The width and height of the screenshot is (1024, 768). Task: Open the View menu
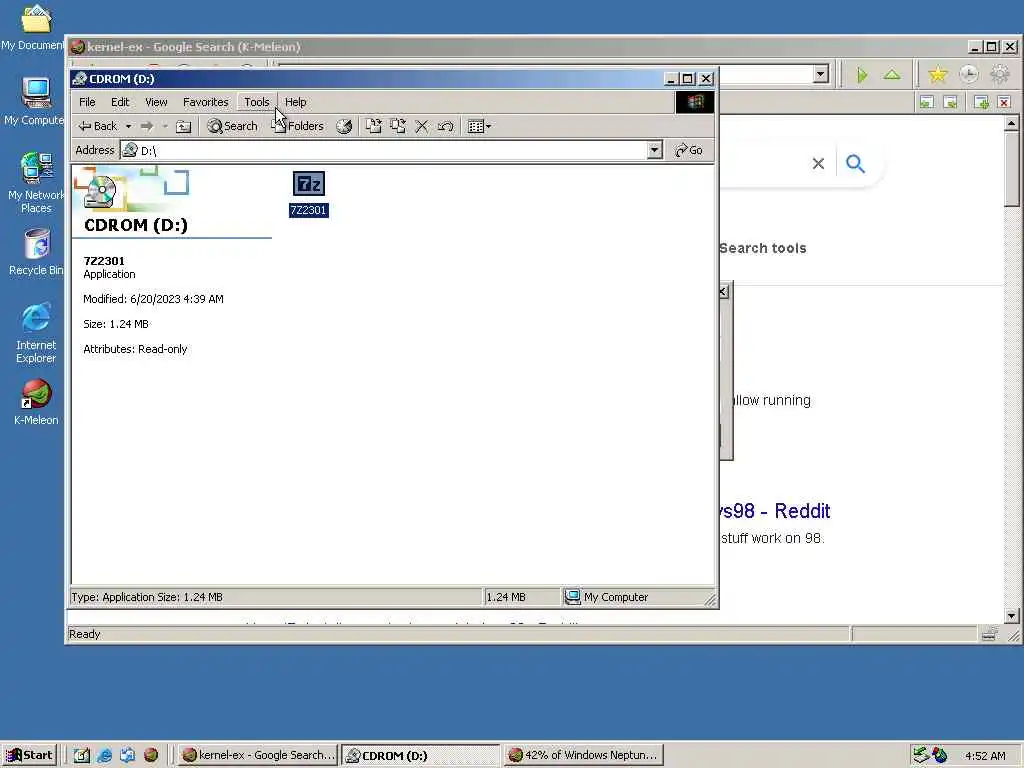(156, 102)
